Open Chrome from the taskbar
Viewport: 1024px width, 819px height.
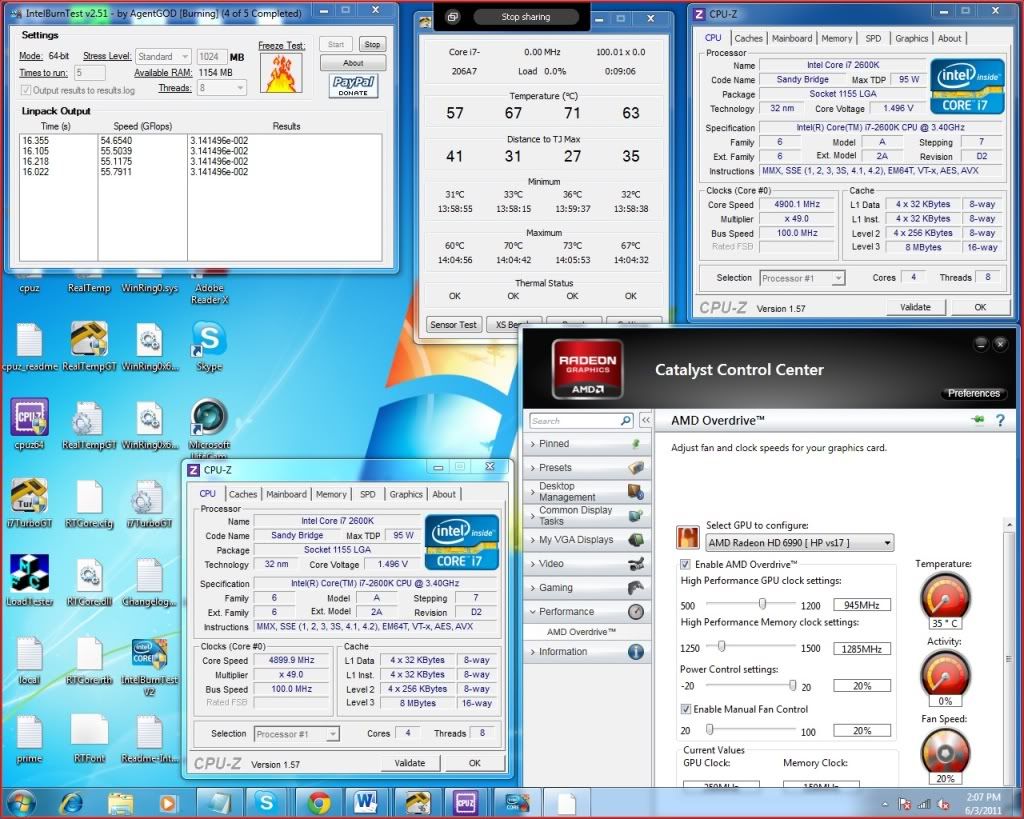[x=319, y=802]
